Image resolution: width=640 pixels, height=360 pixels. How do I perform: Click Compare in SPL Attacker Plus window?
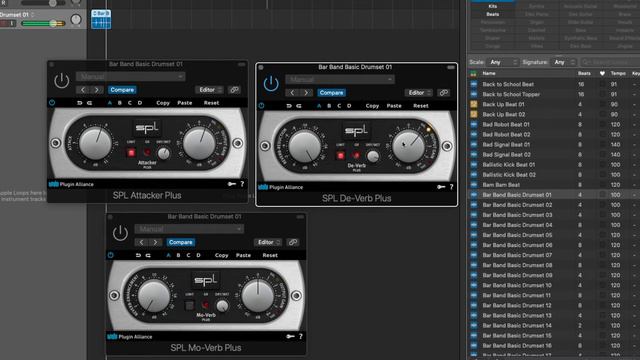coord(122,90)
